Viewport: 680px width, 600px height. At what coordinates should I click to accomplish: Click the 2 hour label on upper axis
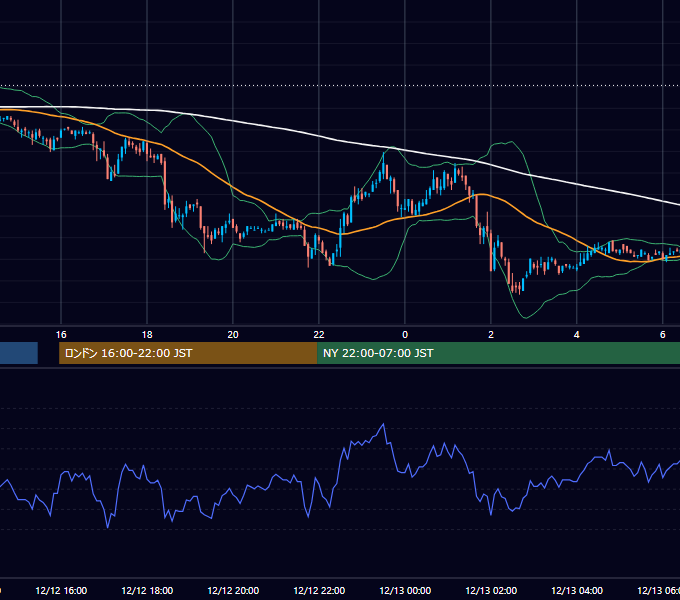490,335
